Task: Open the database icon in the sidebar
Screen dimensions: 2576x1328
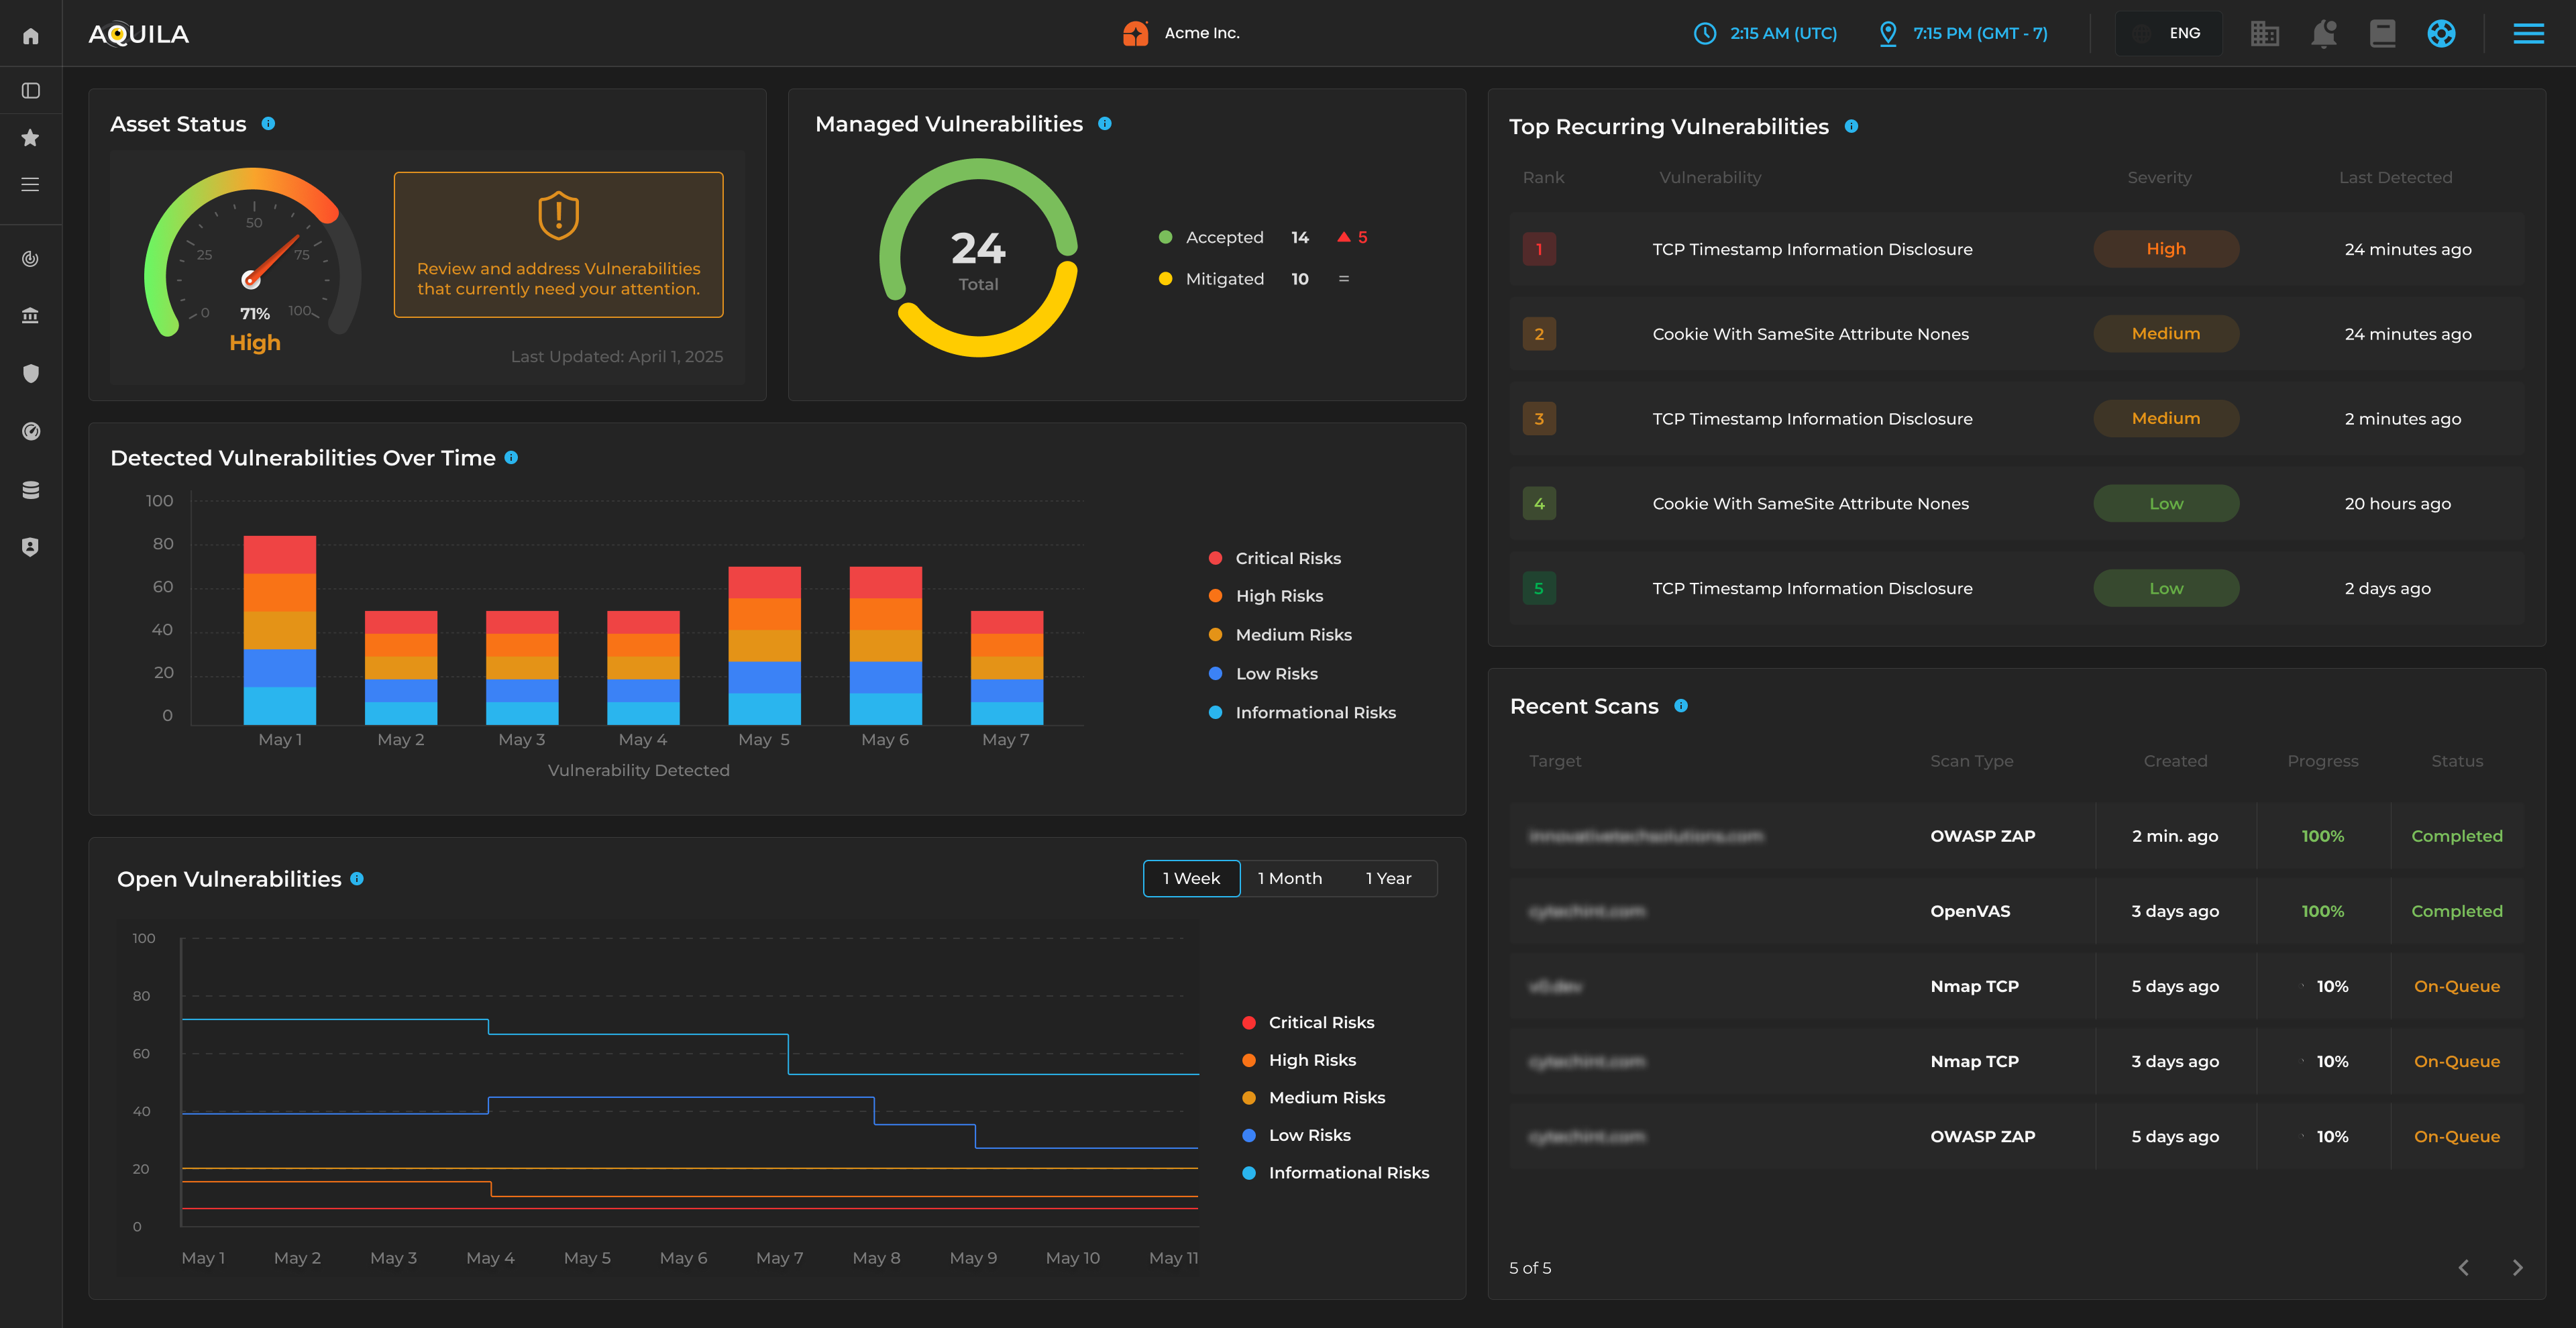Action: pos(30,490)
